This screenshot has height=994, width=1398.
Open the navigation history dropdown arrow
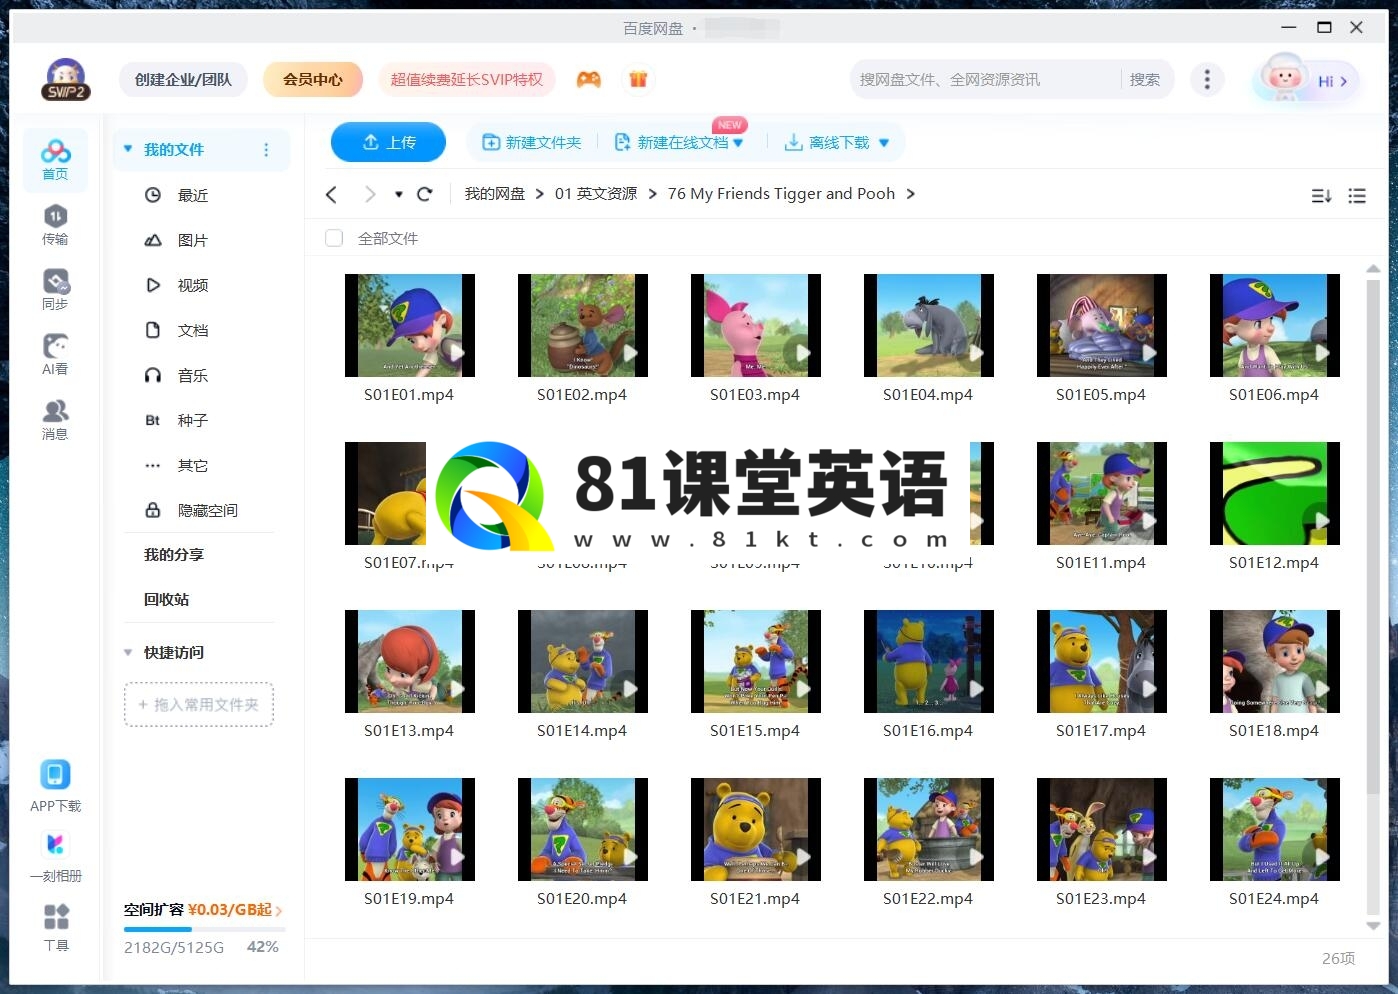(x=399, y=195)
